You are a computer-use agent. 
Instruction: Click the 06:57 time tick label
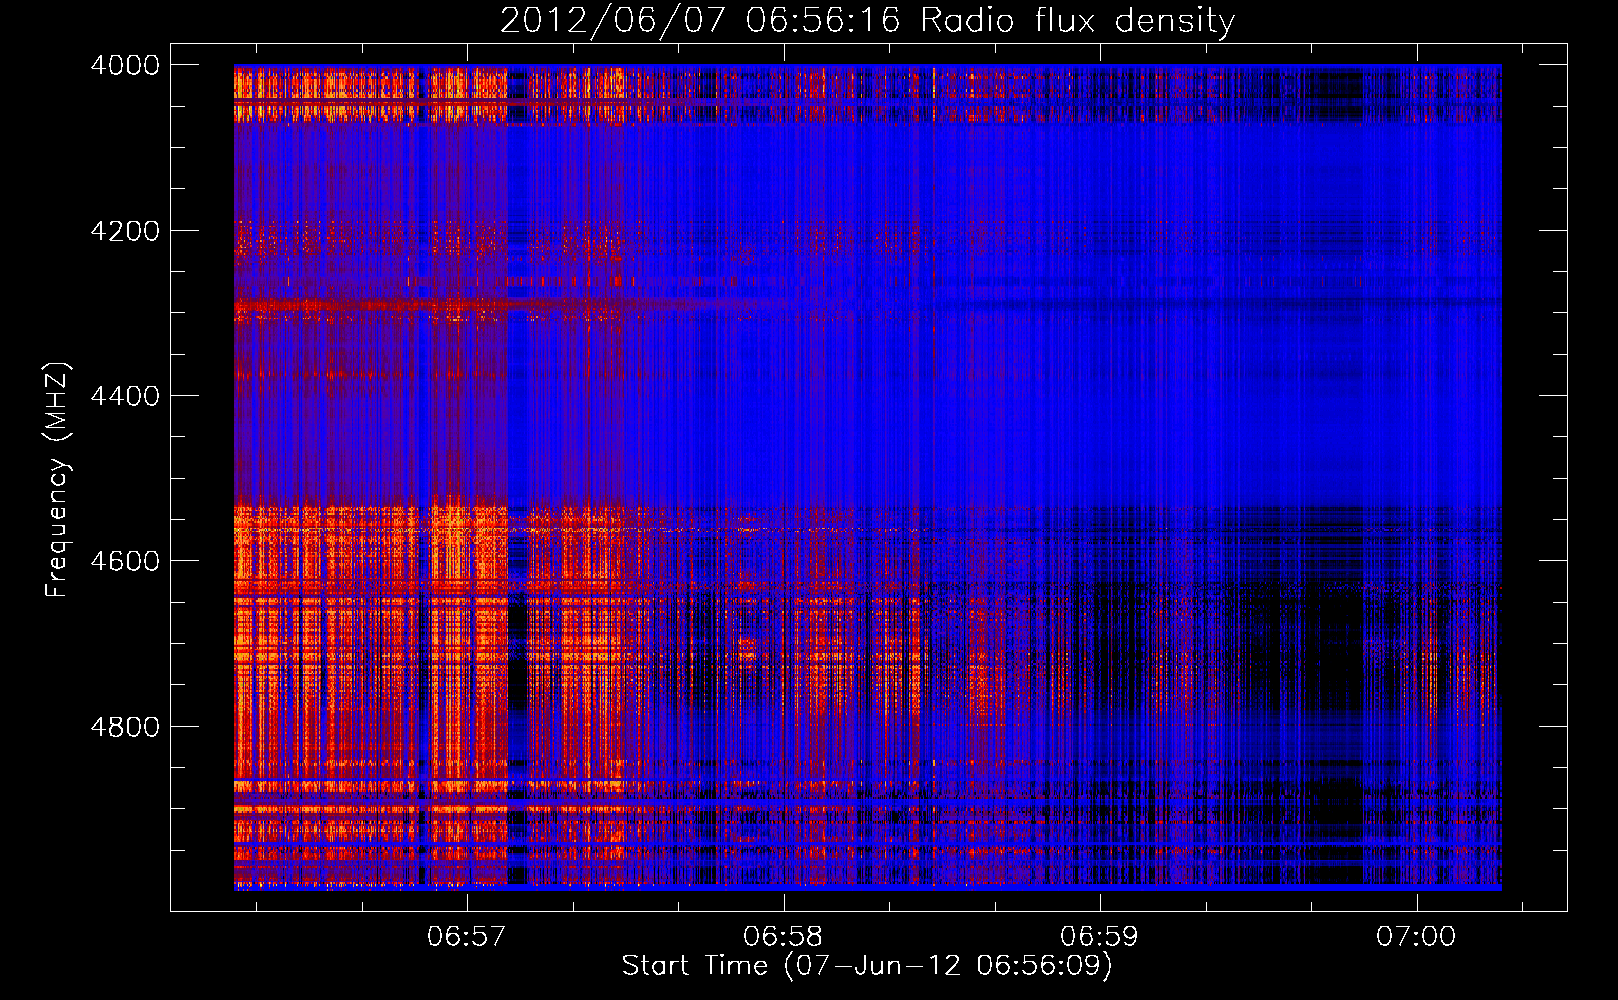click(x=467, y=936)
